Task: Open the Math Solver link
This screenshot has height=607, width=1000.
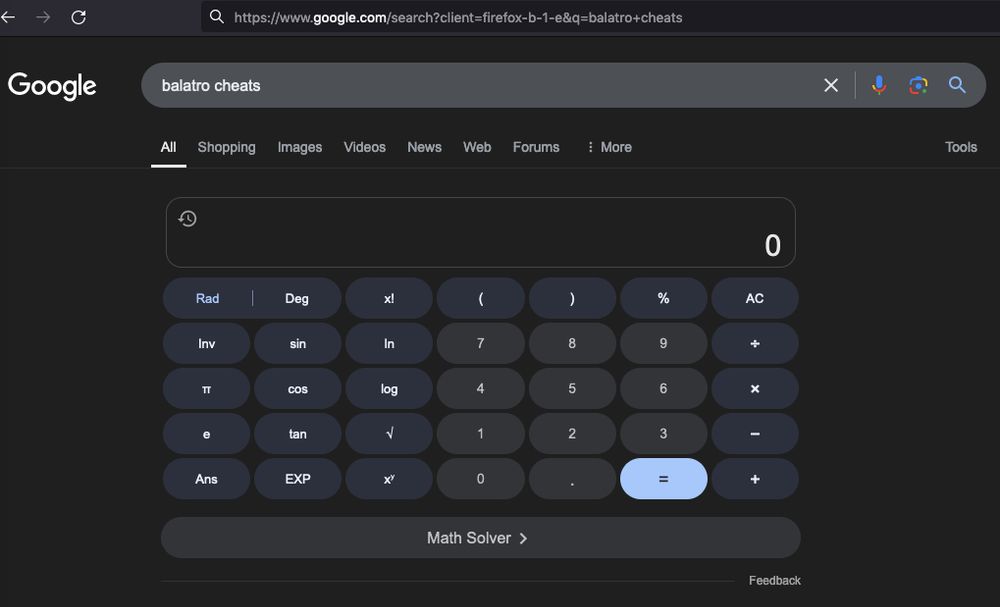Action: (480, 538)
